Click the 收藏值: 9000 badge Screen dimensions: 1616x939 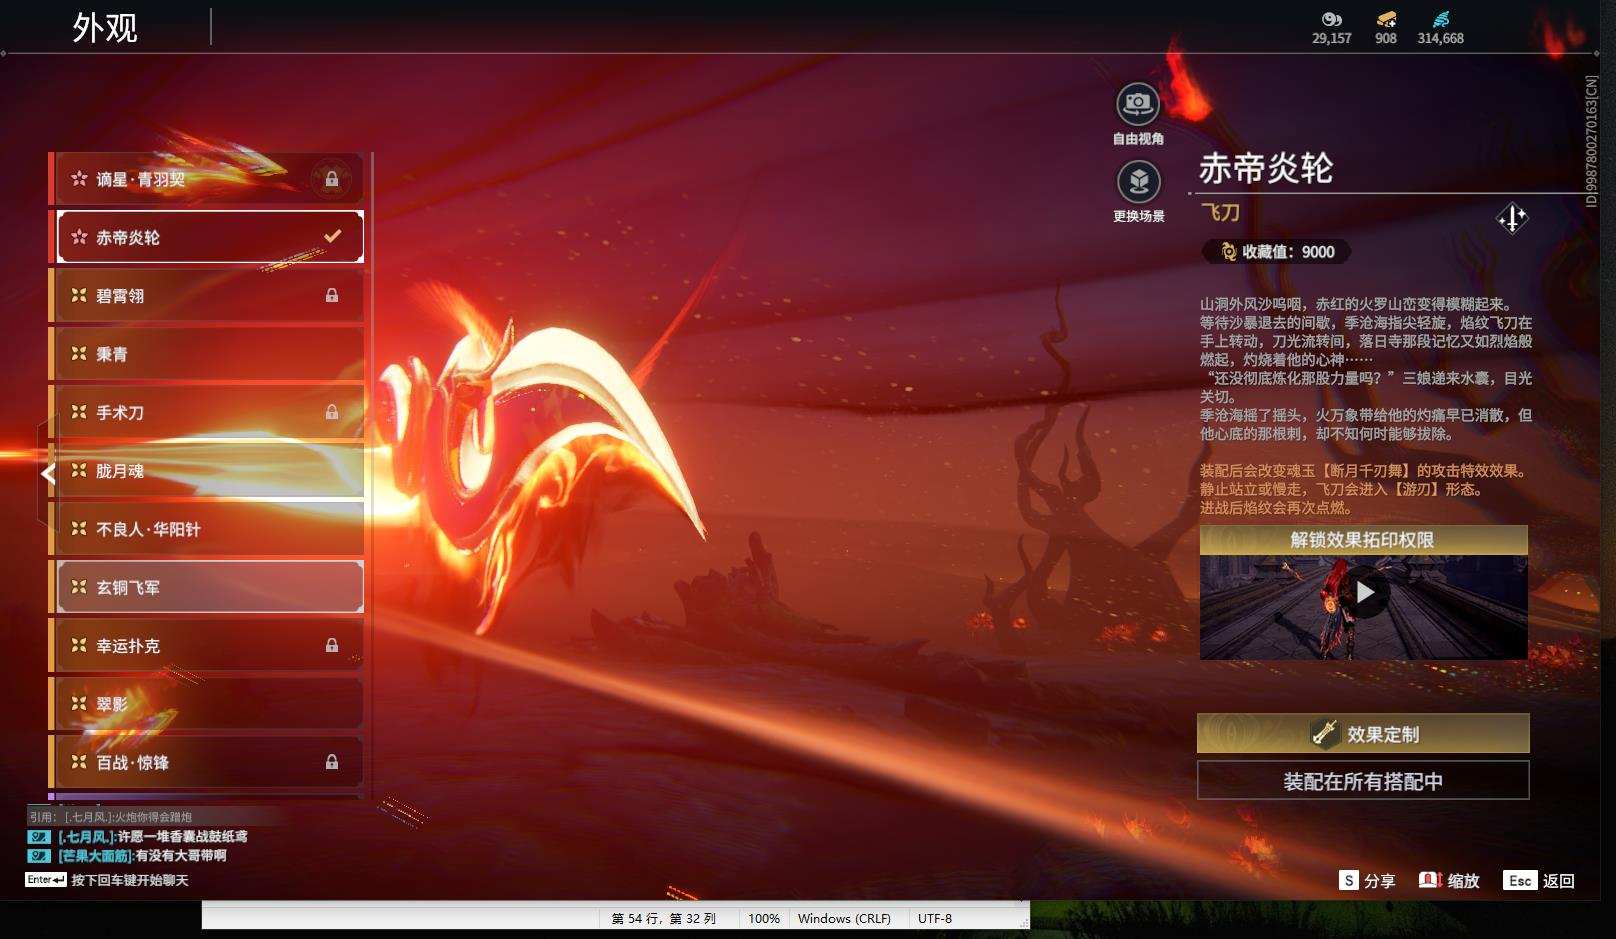tap(1277, 252)
